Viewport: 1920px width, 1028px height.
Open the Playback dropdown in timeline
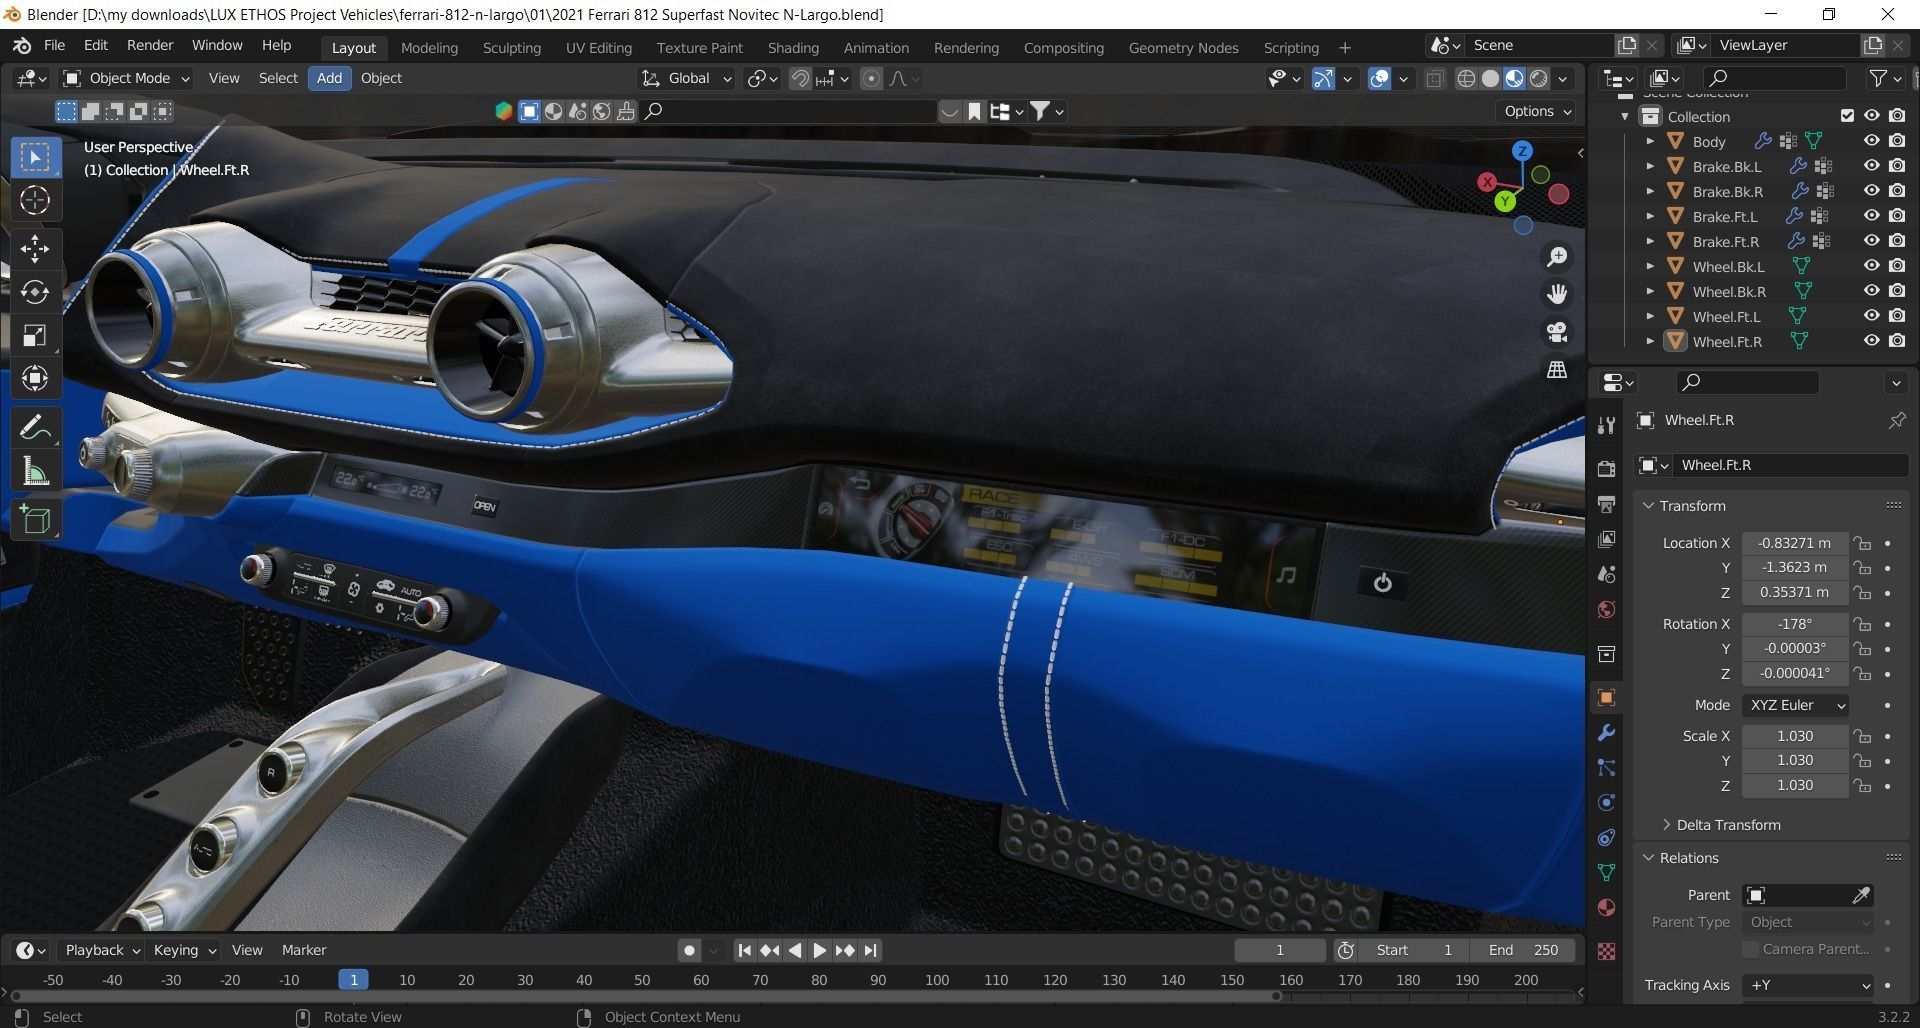point(102,950)
